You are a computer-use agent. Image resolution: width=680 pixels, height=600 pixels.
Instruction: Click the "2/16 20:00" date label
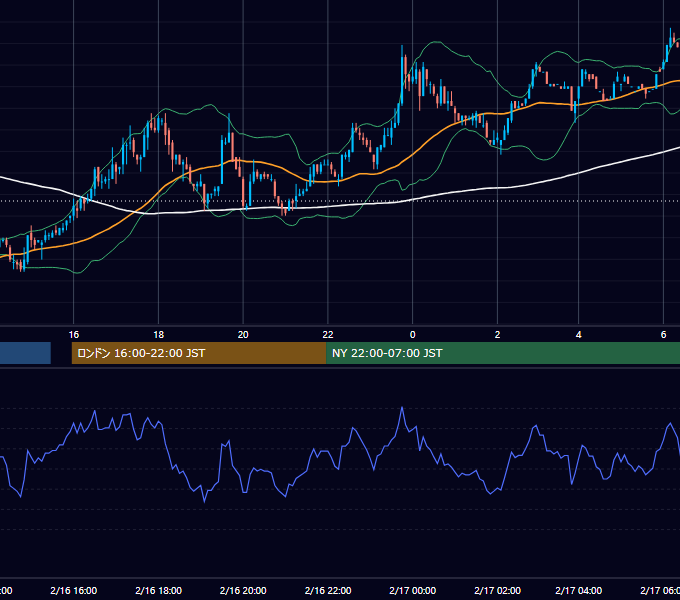coord(243,590)
